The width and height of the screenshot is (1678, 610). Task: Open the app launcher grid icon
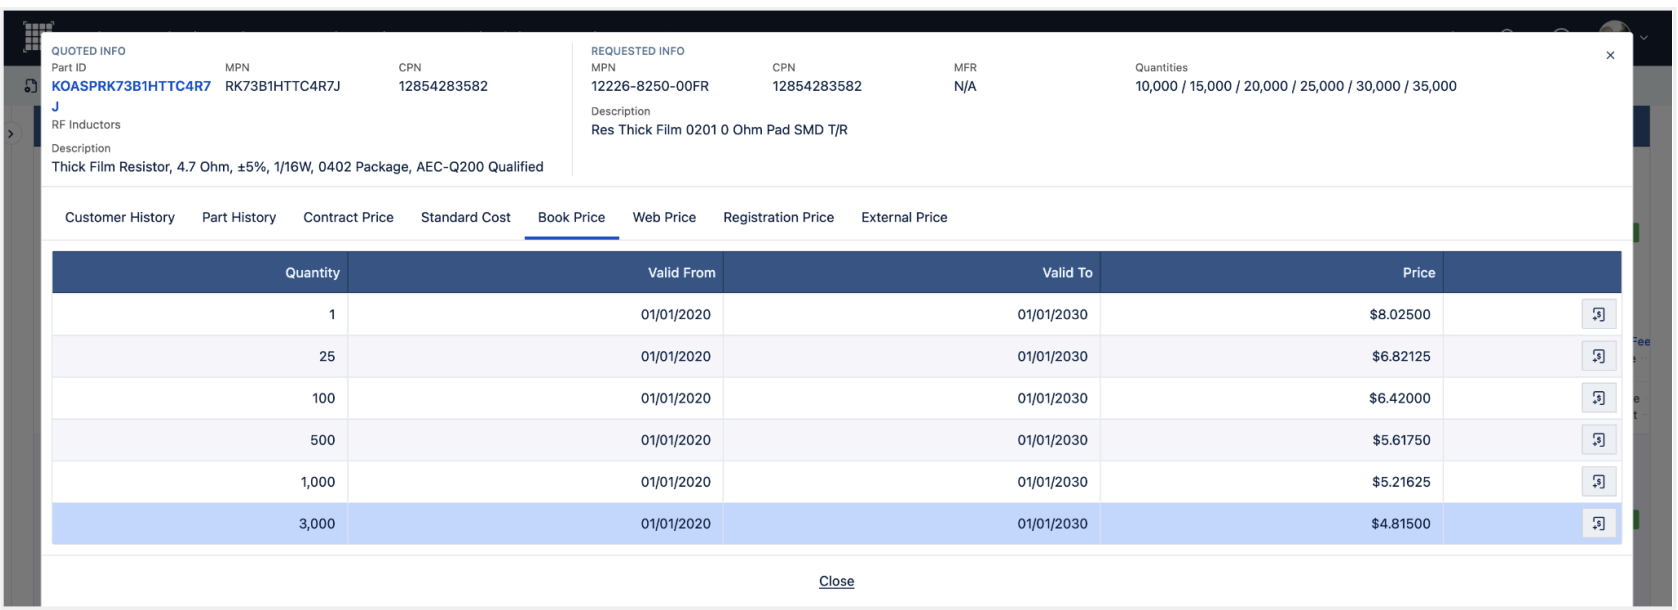pos(37,36)
